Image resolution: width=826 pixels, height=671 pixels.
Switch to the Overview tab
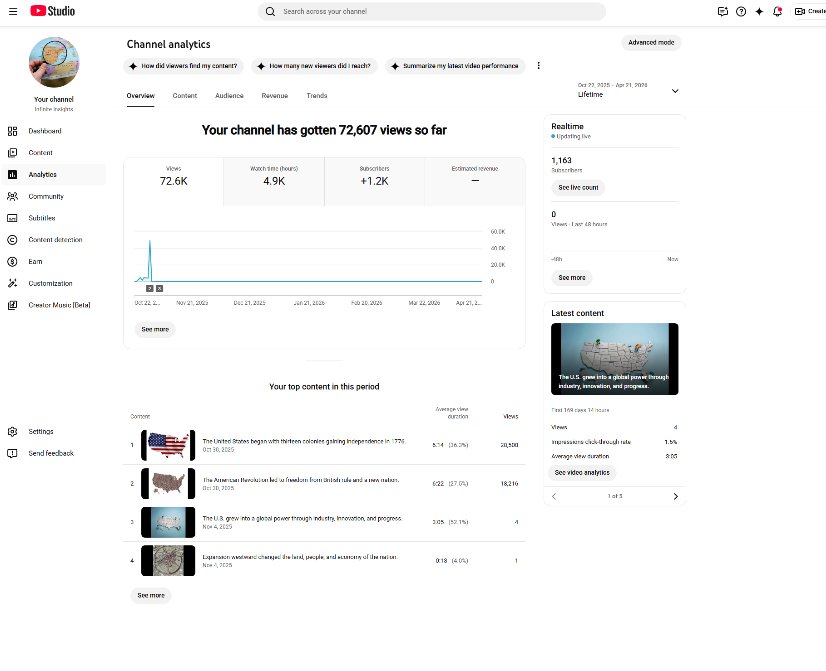click(141, 96)
